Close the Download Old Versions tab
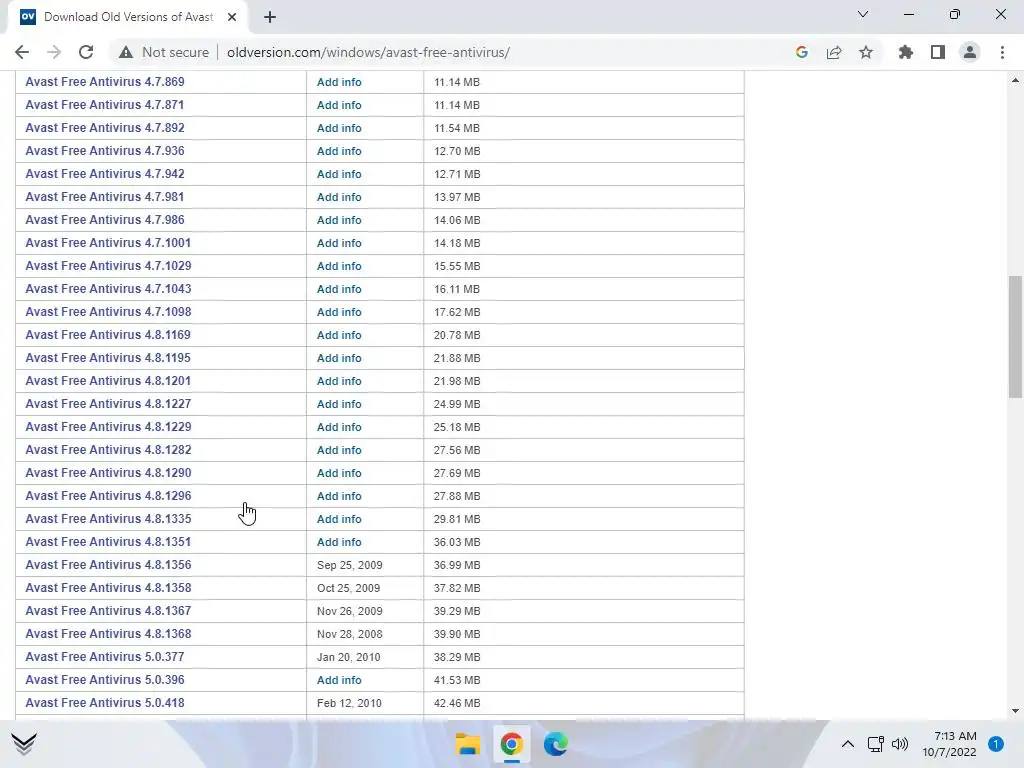 pos(232,17)
